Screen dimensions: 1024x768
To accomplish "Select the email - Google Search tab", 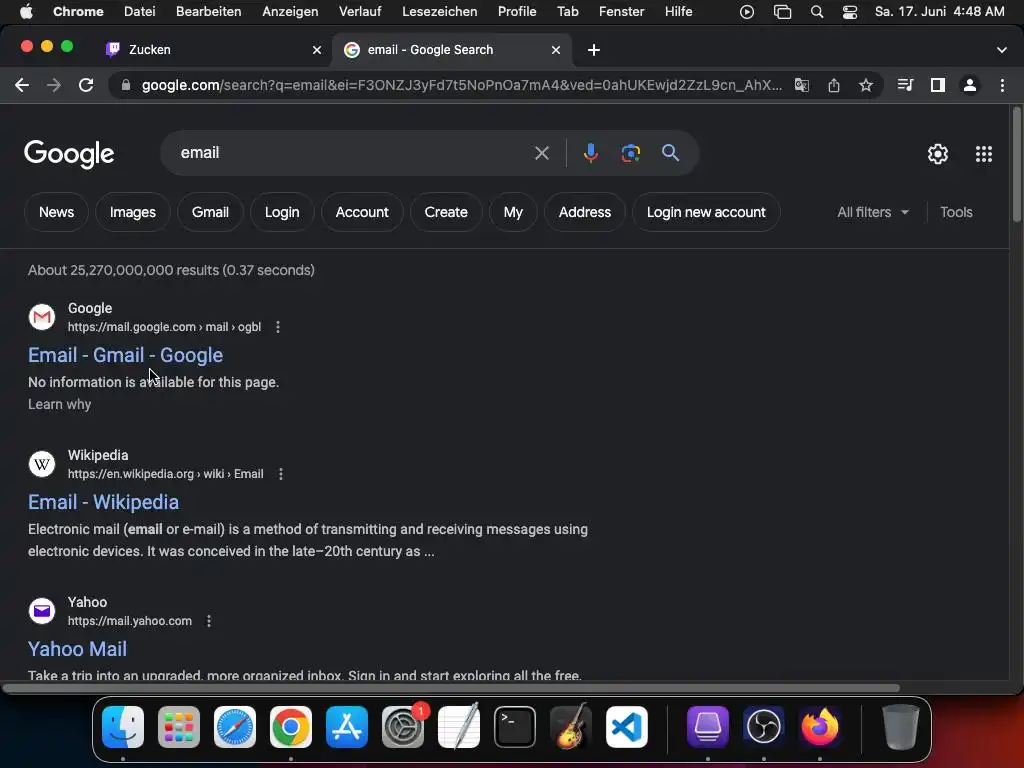I will (x=452, y=50).
